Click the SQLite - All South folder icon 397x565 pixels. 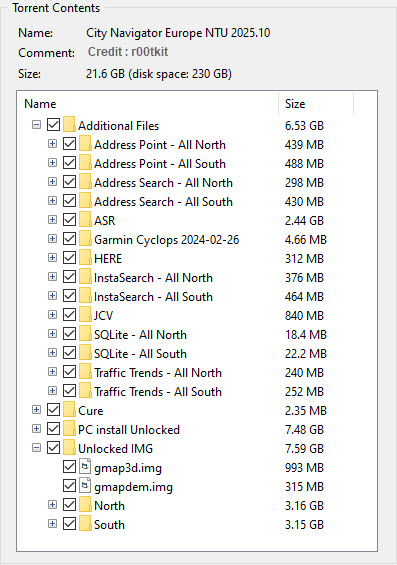[x=85, y=353]
